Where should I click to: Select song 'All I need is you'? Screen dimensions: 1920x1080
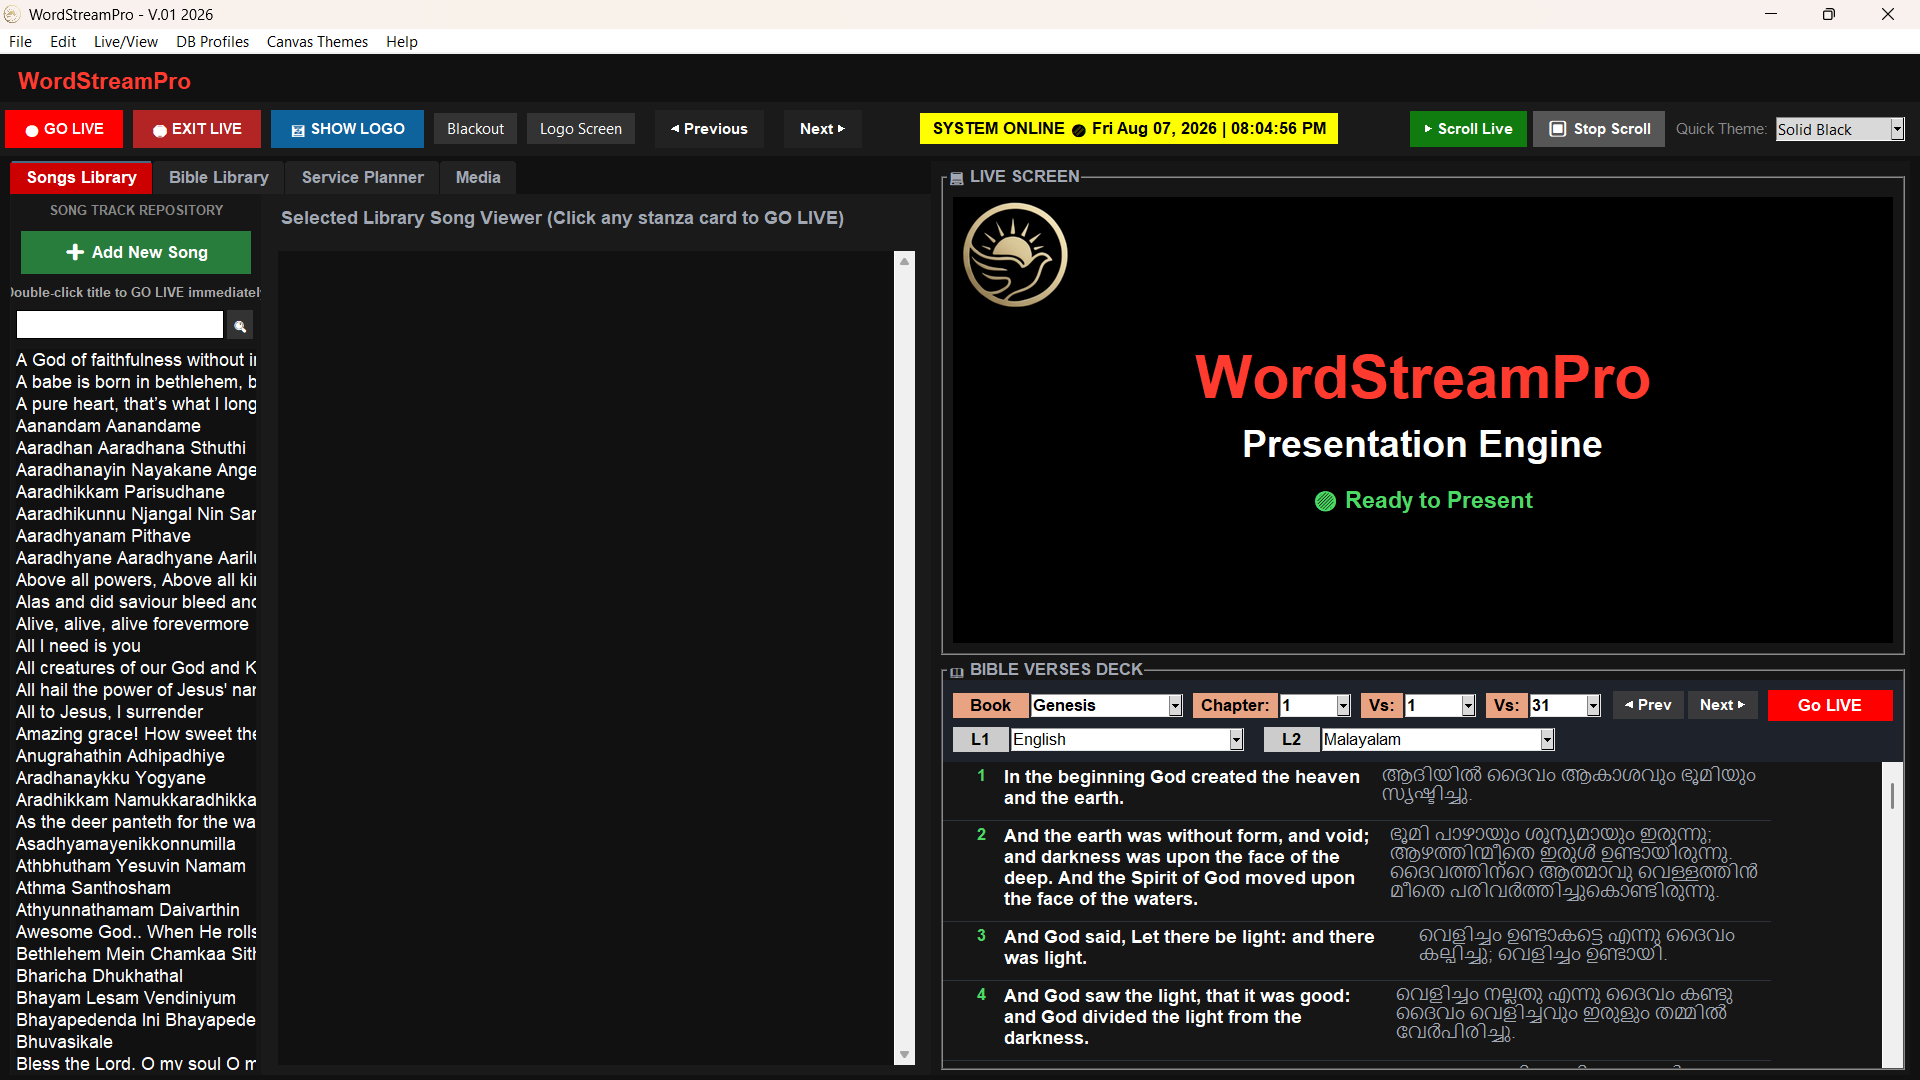click(78, 646)
